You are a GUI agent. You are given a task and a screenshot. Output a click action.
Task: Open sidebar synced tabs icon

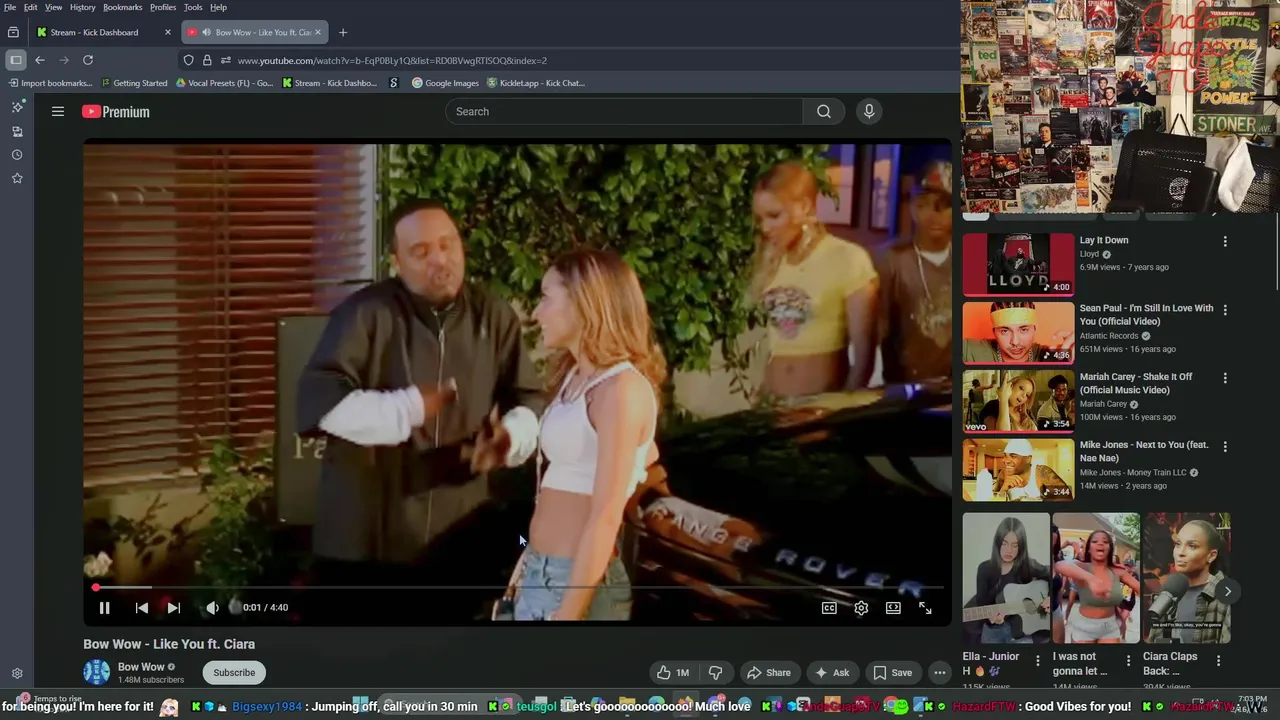(17, 131)
